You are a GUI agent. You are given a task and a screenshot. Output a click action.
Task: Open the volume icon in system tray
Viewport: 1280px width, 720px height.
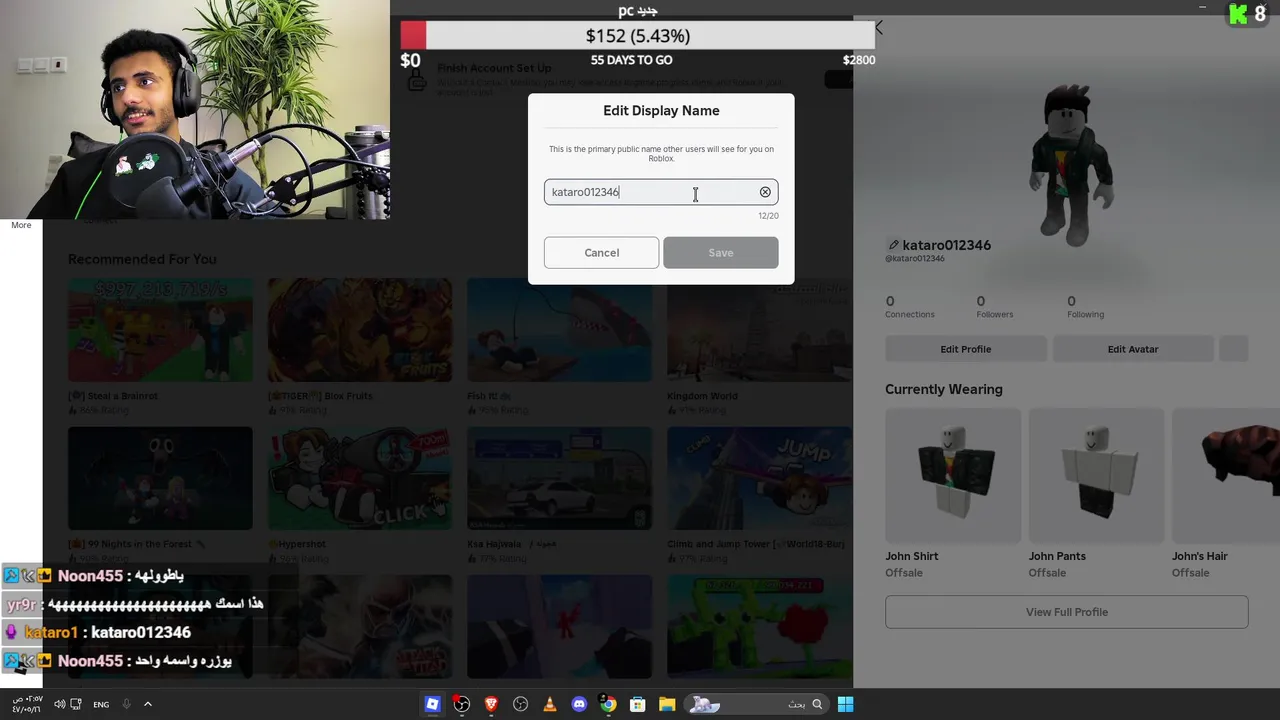tap(59, 704)
